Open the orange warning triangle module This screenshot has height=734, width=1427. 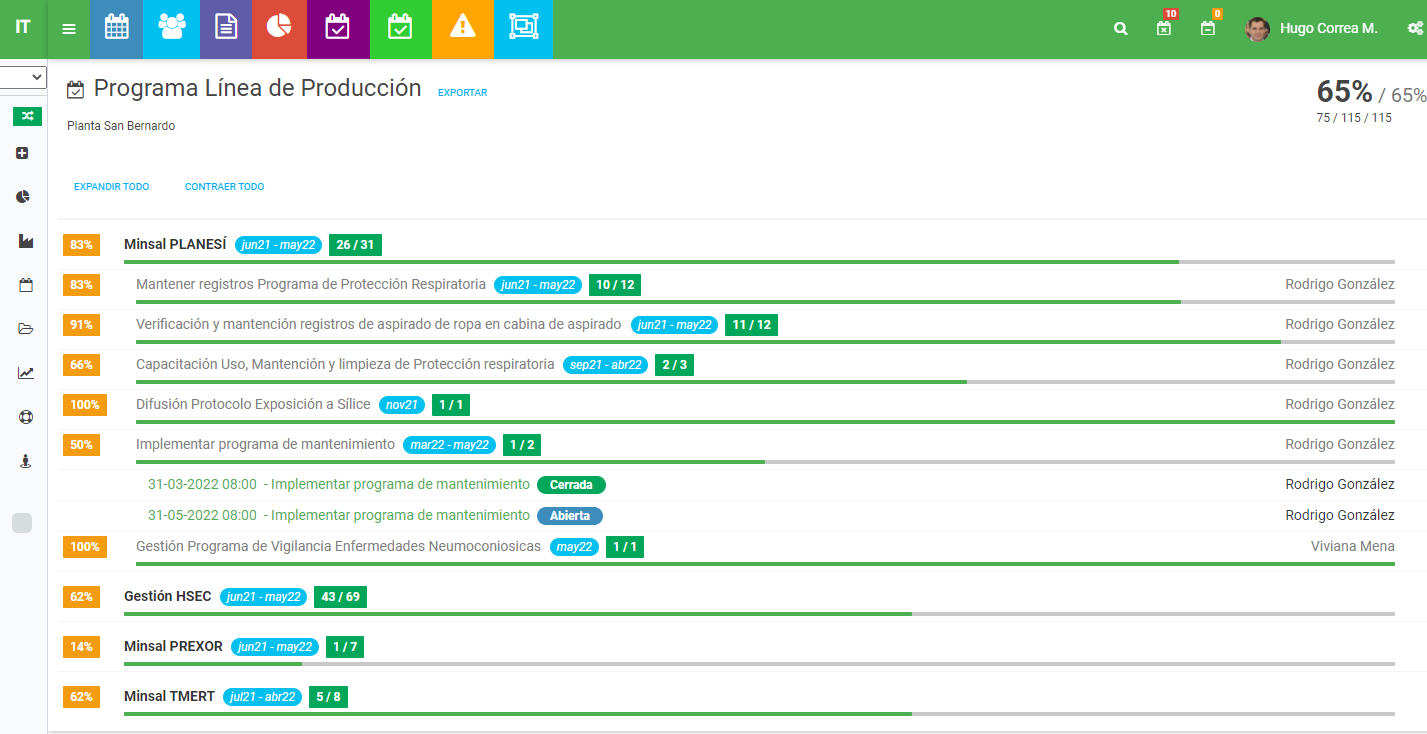pos(462,29)
